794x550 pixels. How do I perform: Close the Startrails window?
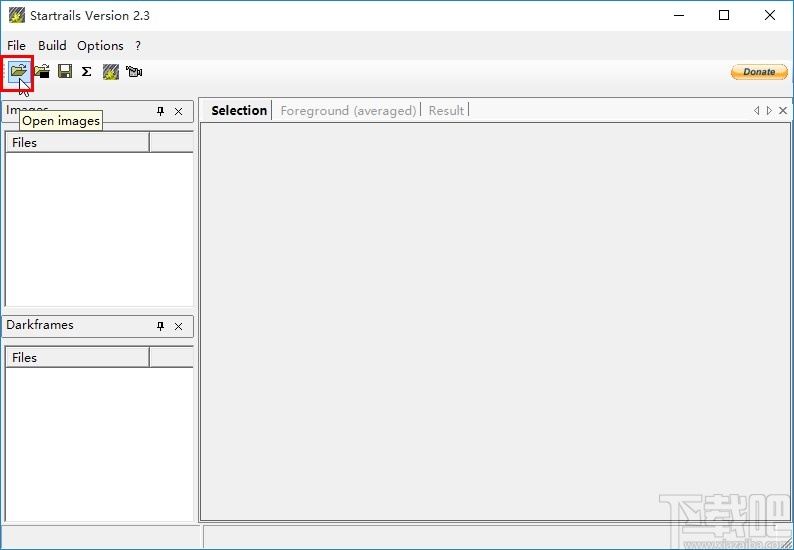[x=770, y=15]
